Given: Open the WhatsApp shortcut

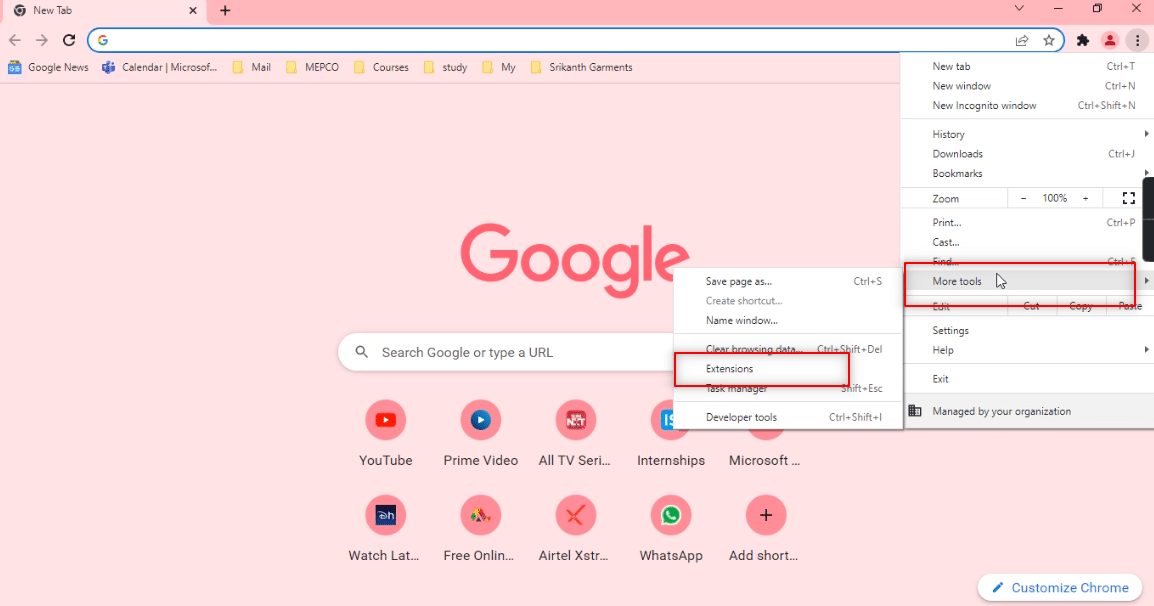Looking at the screenshot, I should click(670, 528).
